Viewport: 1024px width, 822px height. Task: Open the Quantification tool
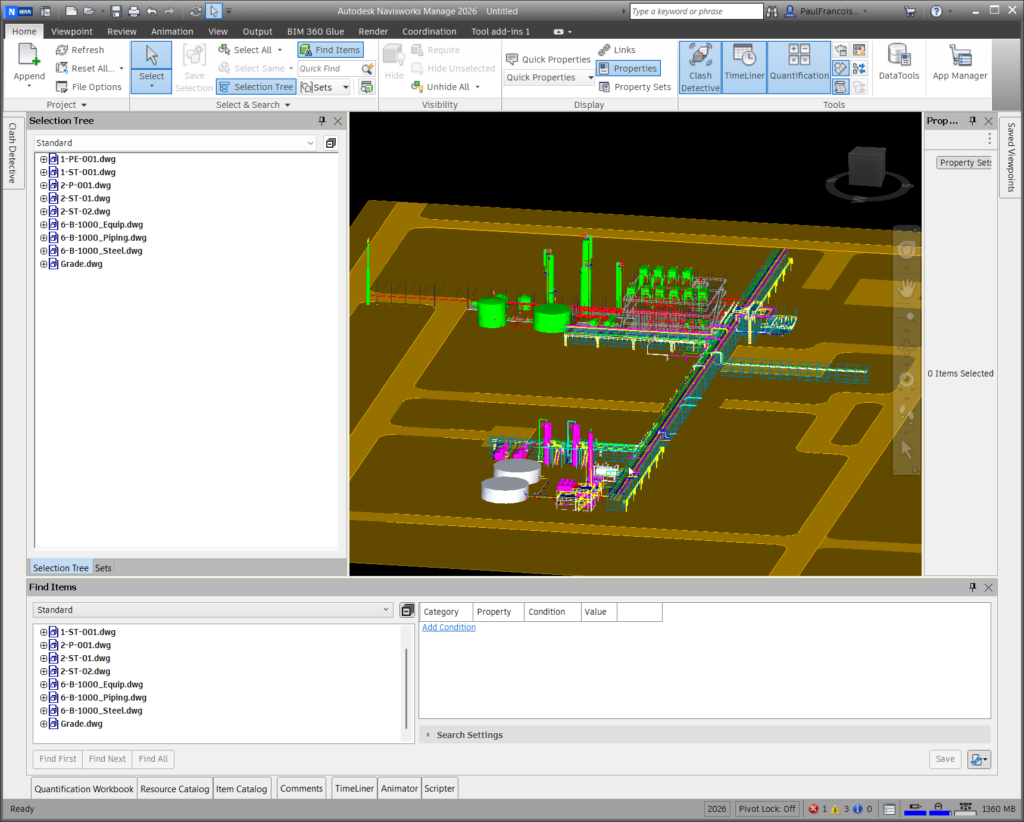(799, 67)
